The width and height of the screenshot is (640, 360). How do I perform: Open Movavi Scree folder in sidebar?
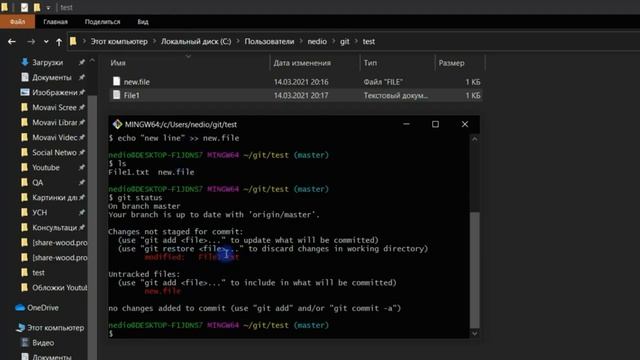tap(54, 108)
